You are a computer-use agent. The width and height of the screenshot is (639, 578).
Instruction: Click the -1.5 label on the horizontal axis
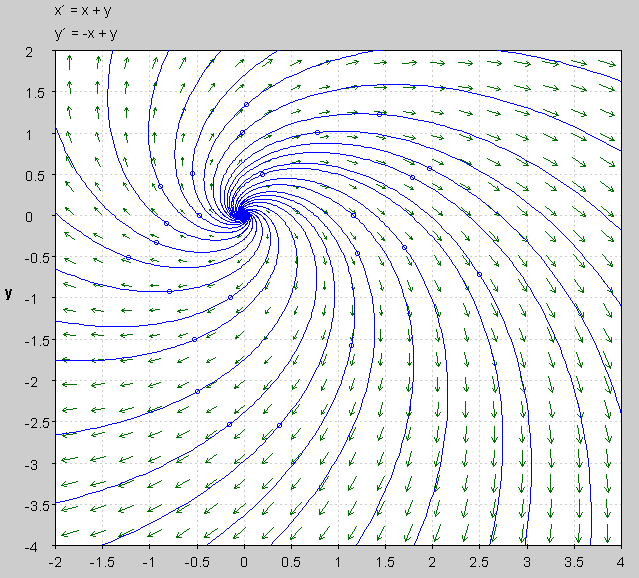click(x=102, y=563)
